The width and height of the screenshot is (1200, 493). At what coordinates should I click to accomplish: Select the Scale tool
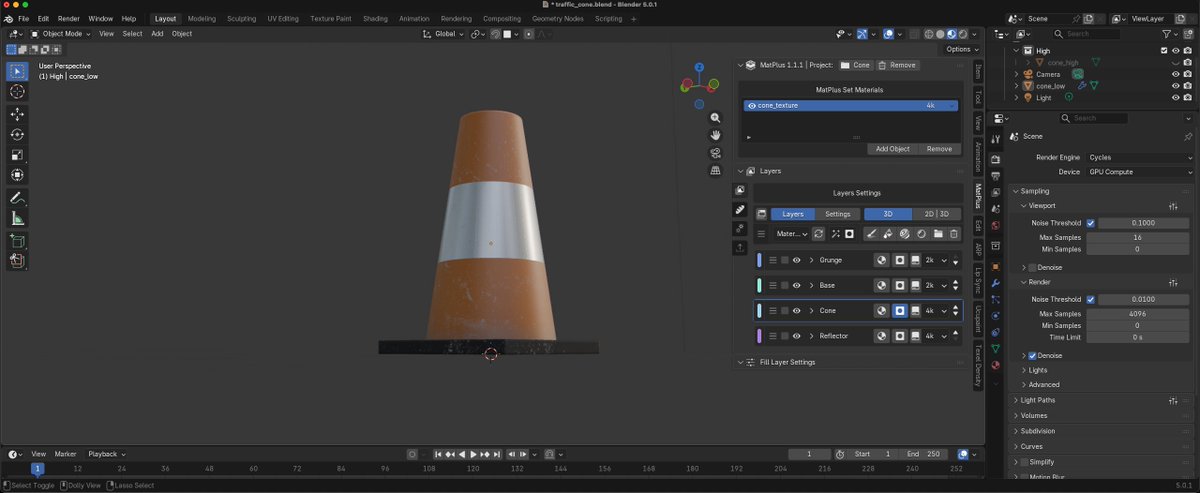coord(17,155)
